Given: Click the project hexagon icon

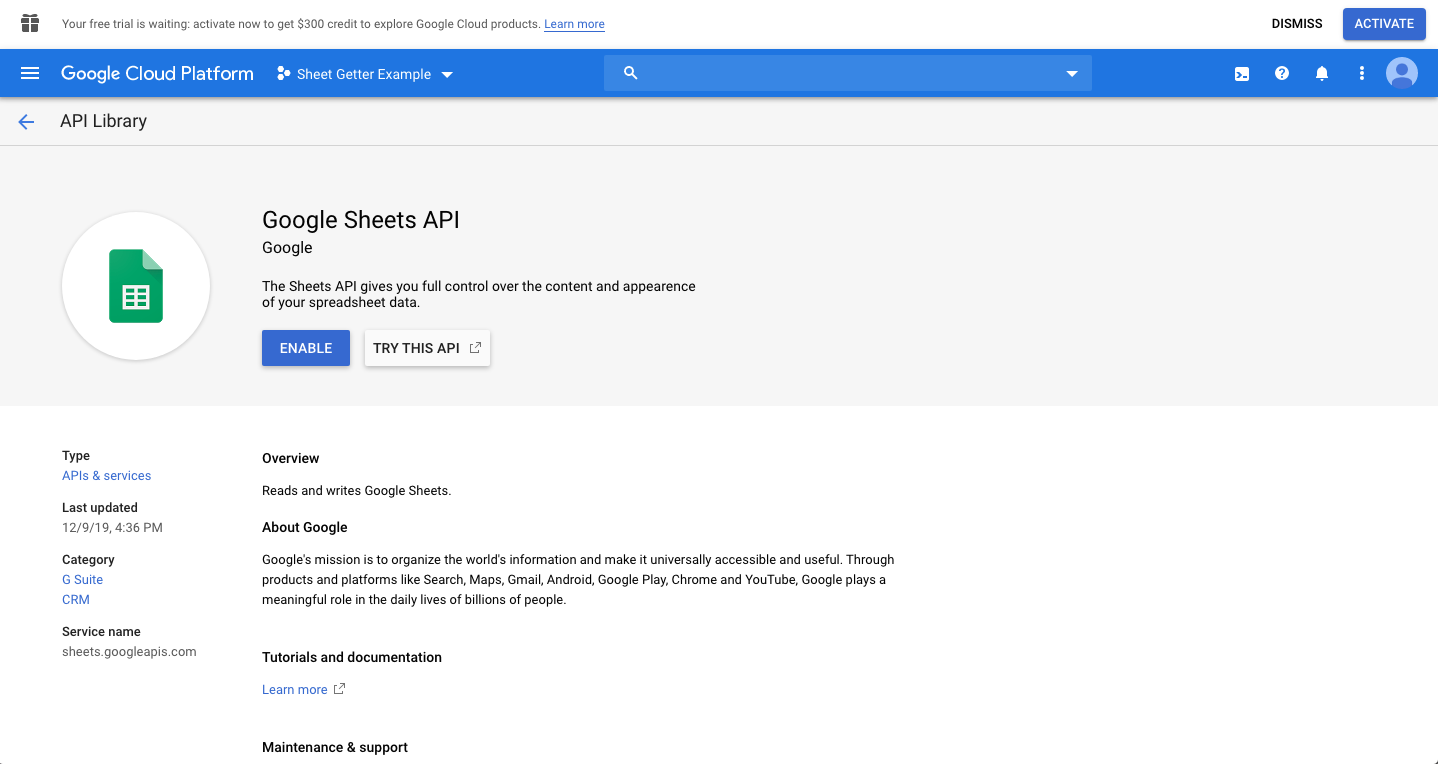Looking at the screenshot, I should coord(284,74).
